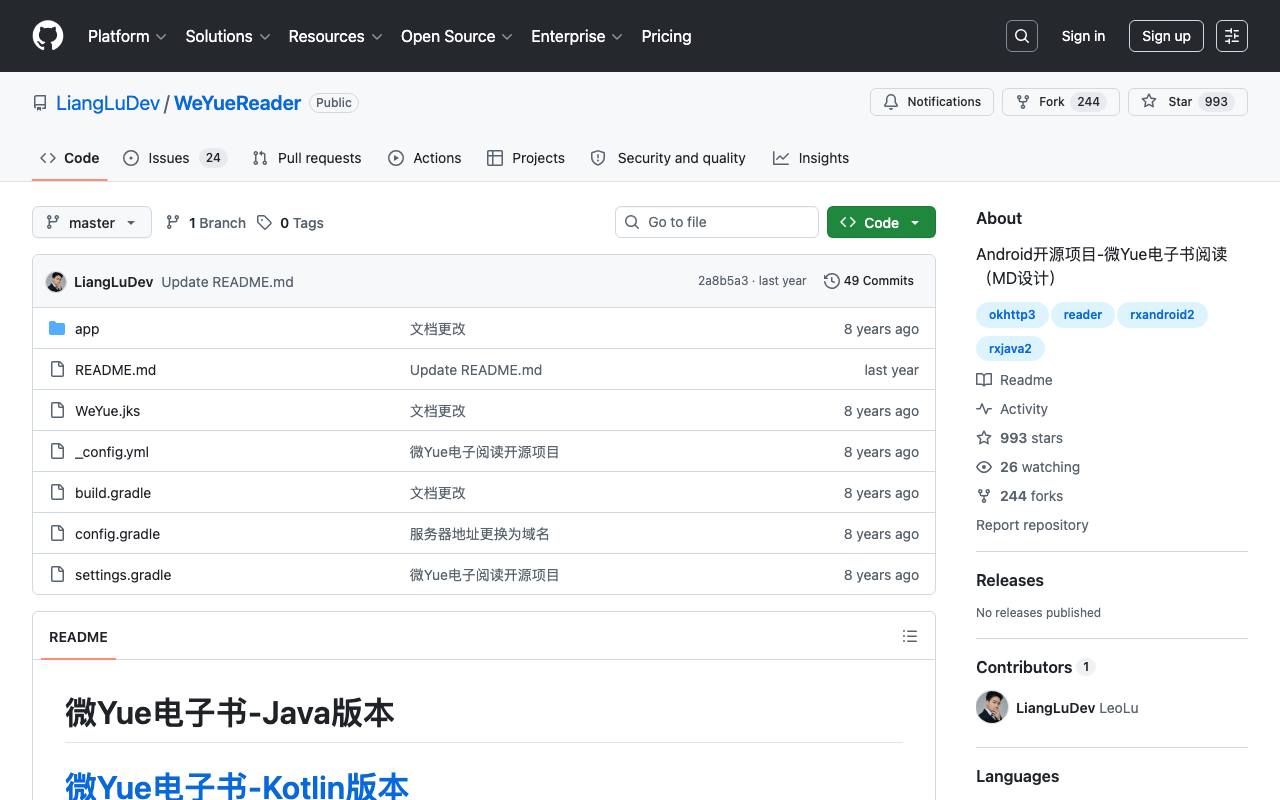
Task: Open the config.gradle file name
Action: tap(117, 534)
